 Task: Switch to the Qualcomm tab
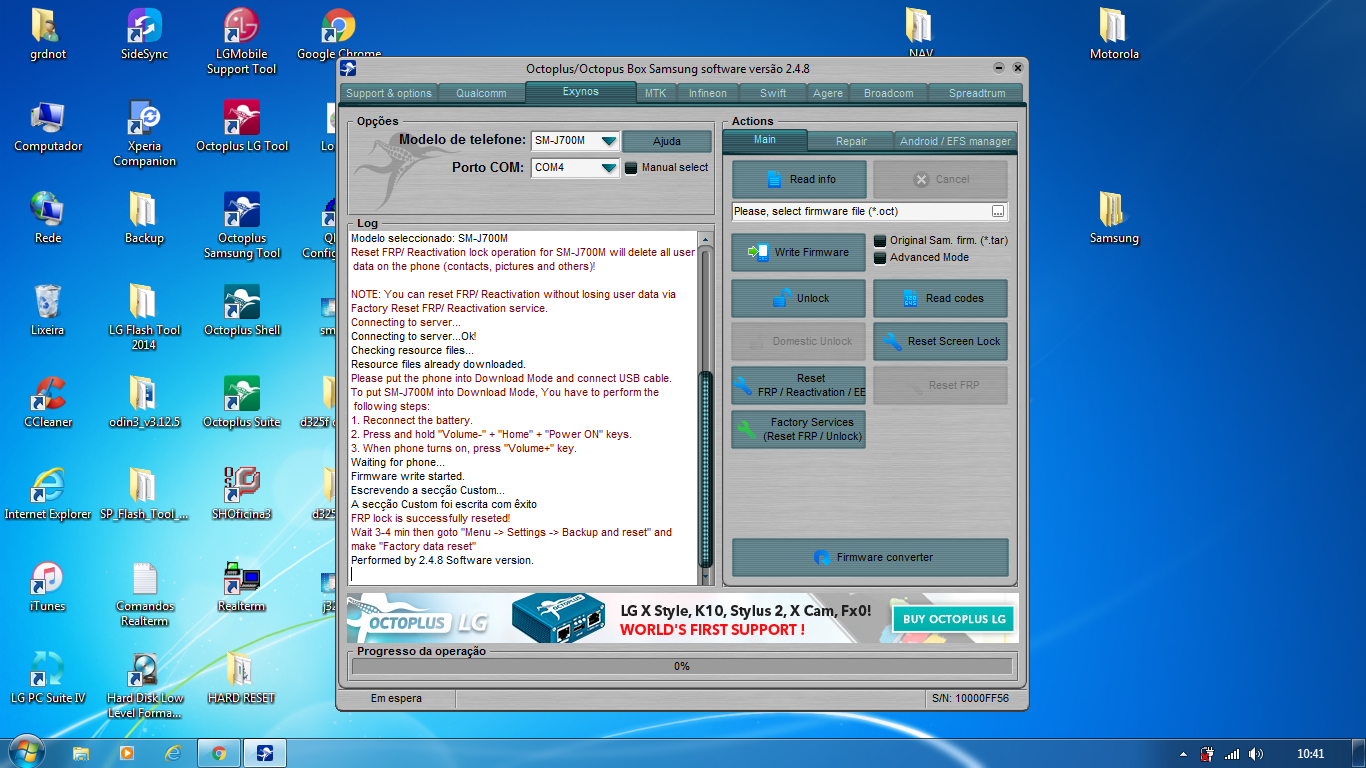pos(481,93)
